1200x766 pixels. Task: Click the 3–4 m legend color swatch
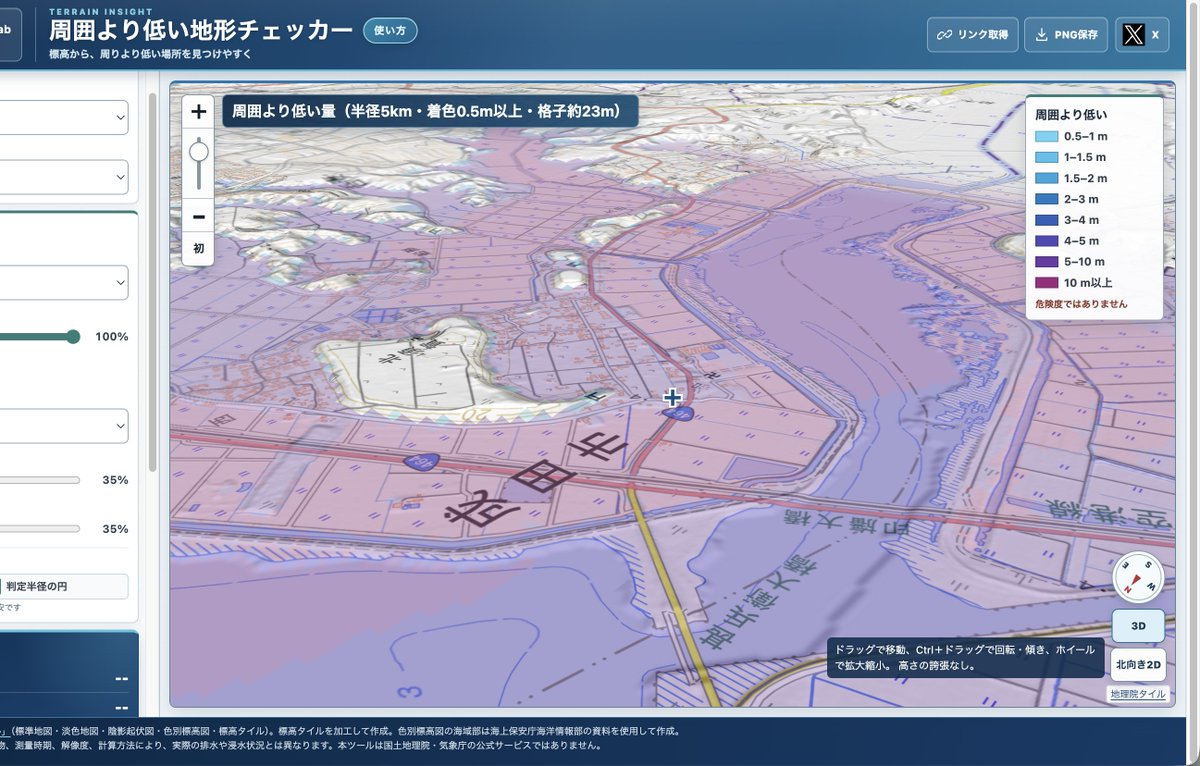tap(1046, 220)
